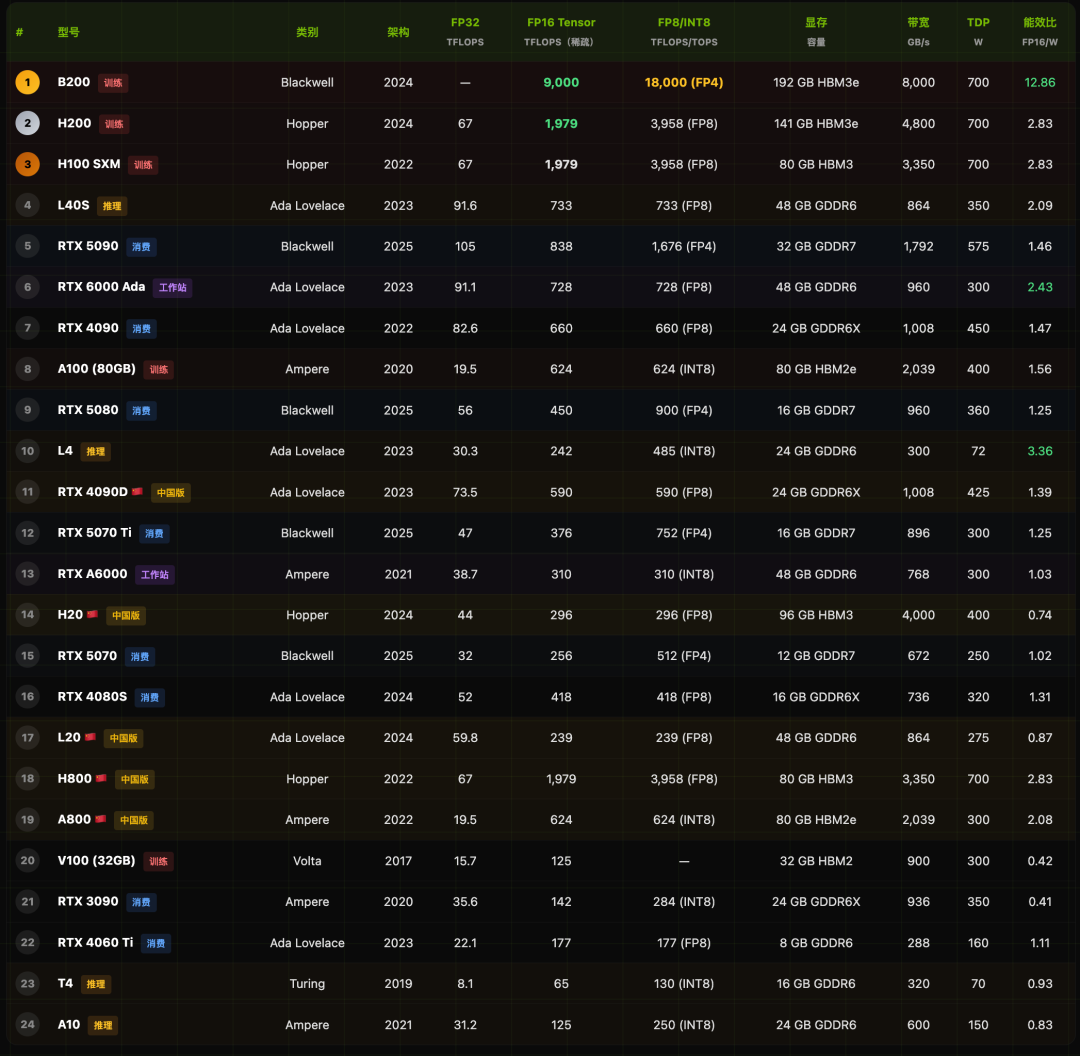
Task: Click the 消费 tag next to RTX 5090
Action: pos(141,247)
